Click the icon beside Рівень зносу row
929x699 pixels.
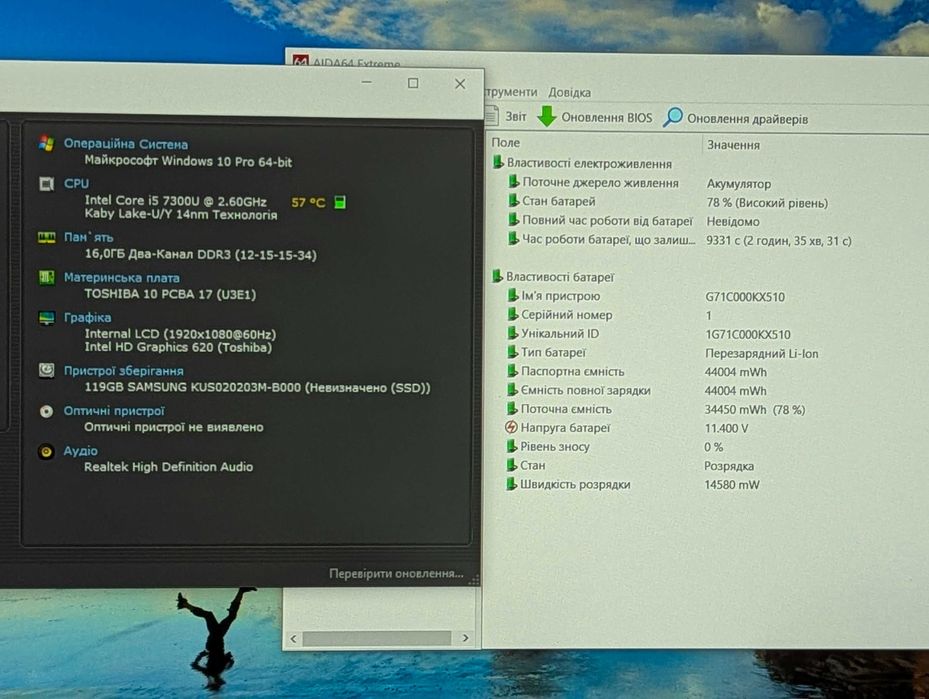[512, 446]
